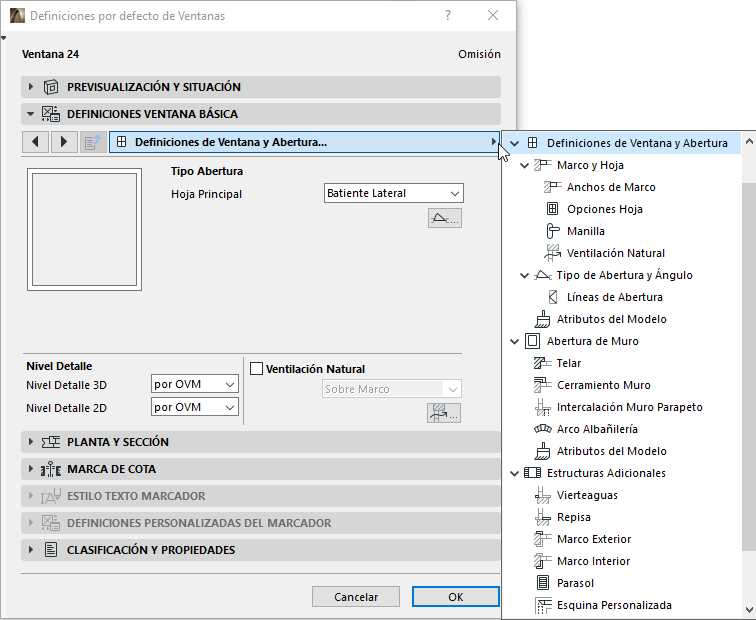Screen dimensions: 756x620
Task: Go to previous settings page arrow
Action: [35, 142]
